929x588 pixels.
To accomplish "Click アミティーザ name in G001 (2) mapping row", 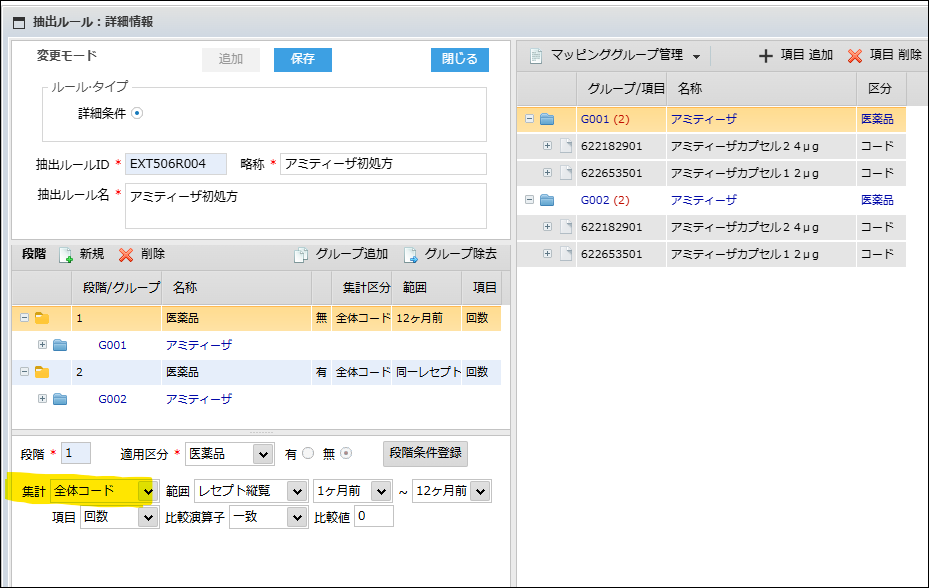I will tap(704, 119).
